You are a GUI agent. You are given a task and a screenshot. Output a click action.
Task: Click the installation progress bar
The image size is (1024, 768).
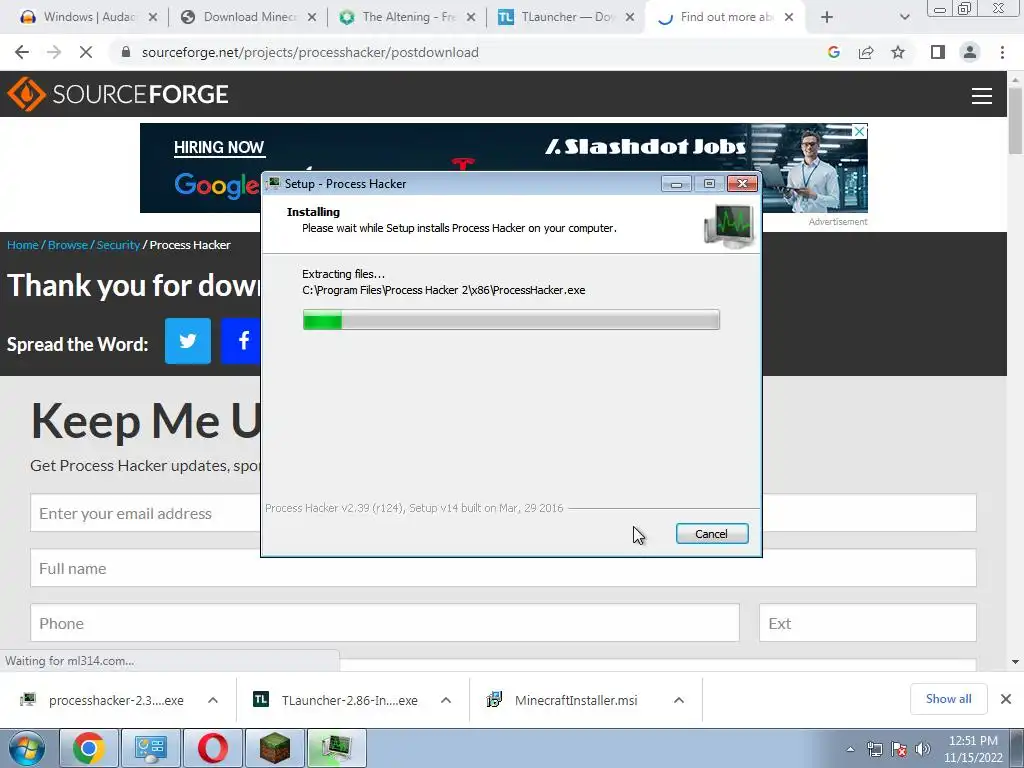[511, 320]
